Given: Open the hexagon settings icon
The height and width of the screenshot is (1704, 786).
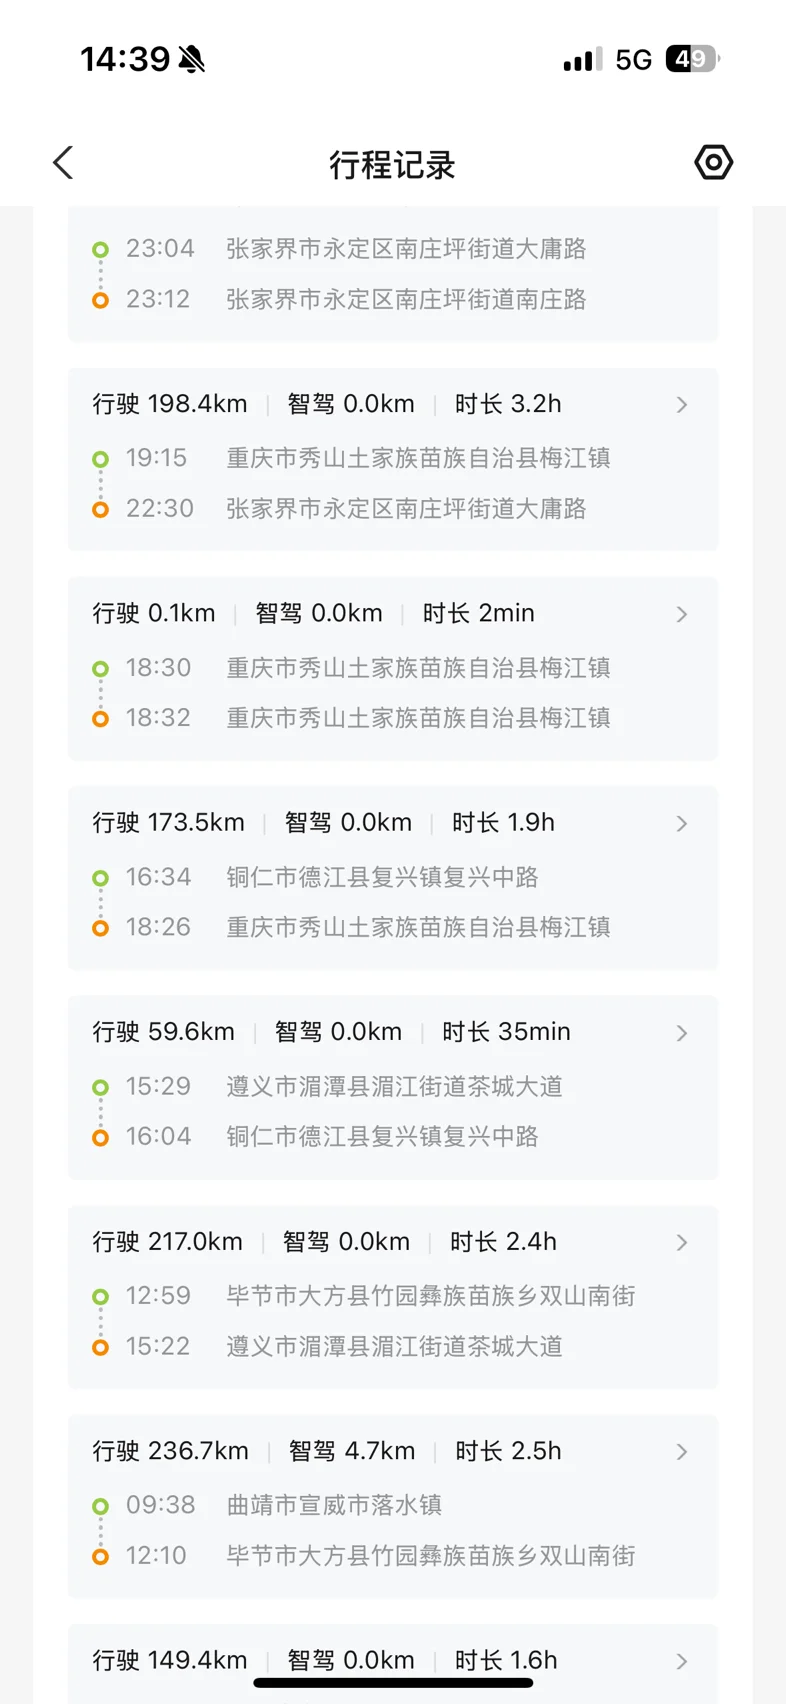Looking at the screenshot, I should tap(713, 162).
